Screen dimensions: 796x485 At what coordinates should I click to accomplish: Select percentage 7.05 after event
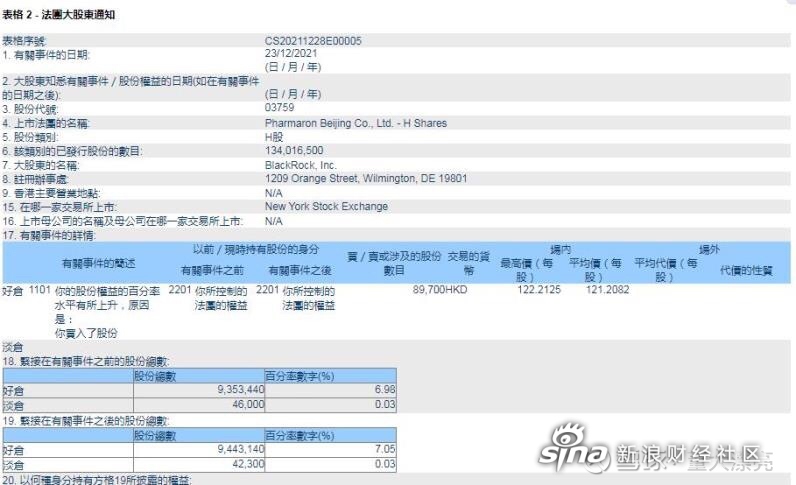[385, 449]
